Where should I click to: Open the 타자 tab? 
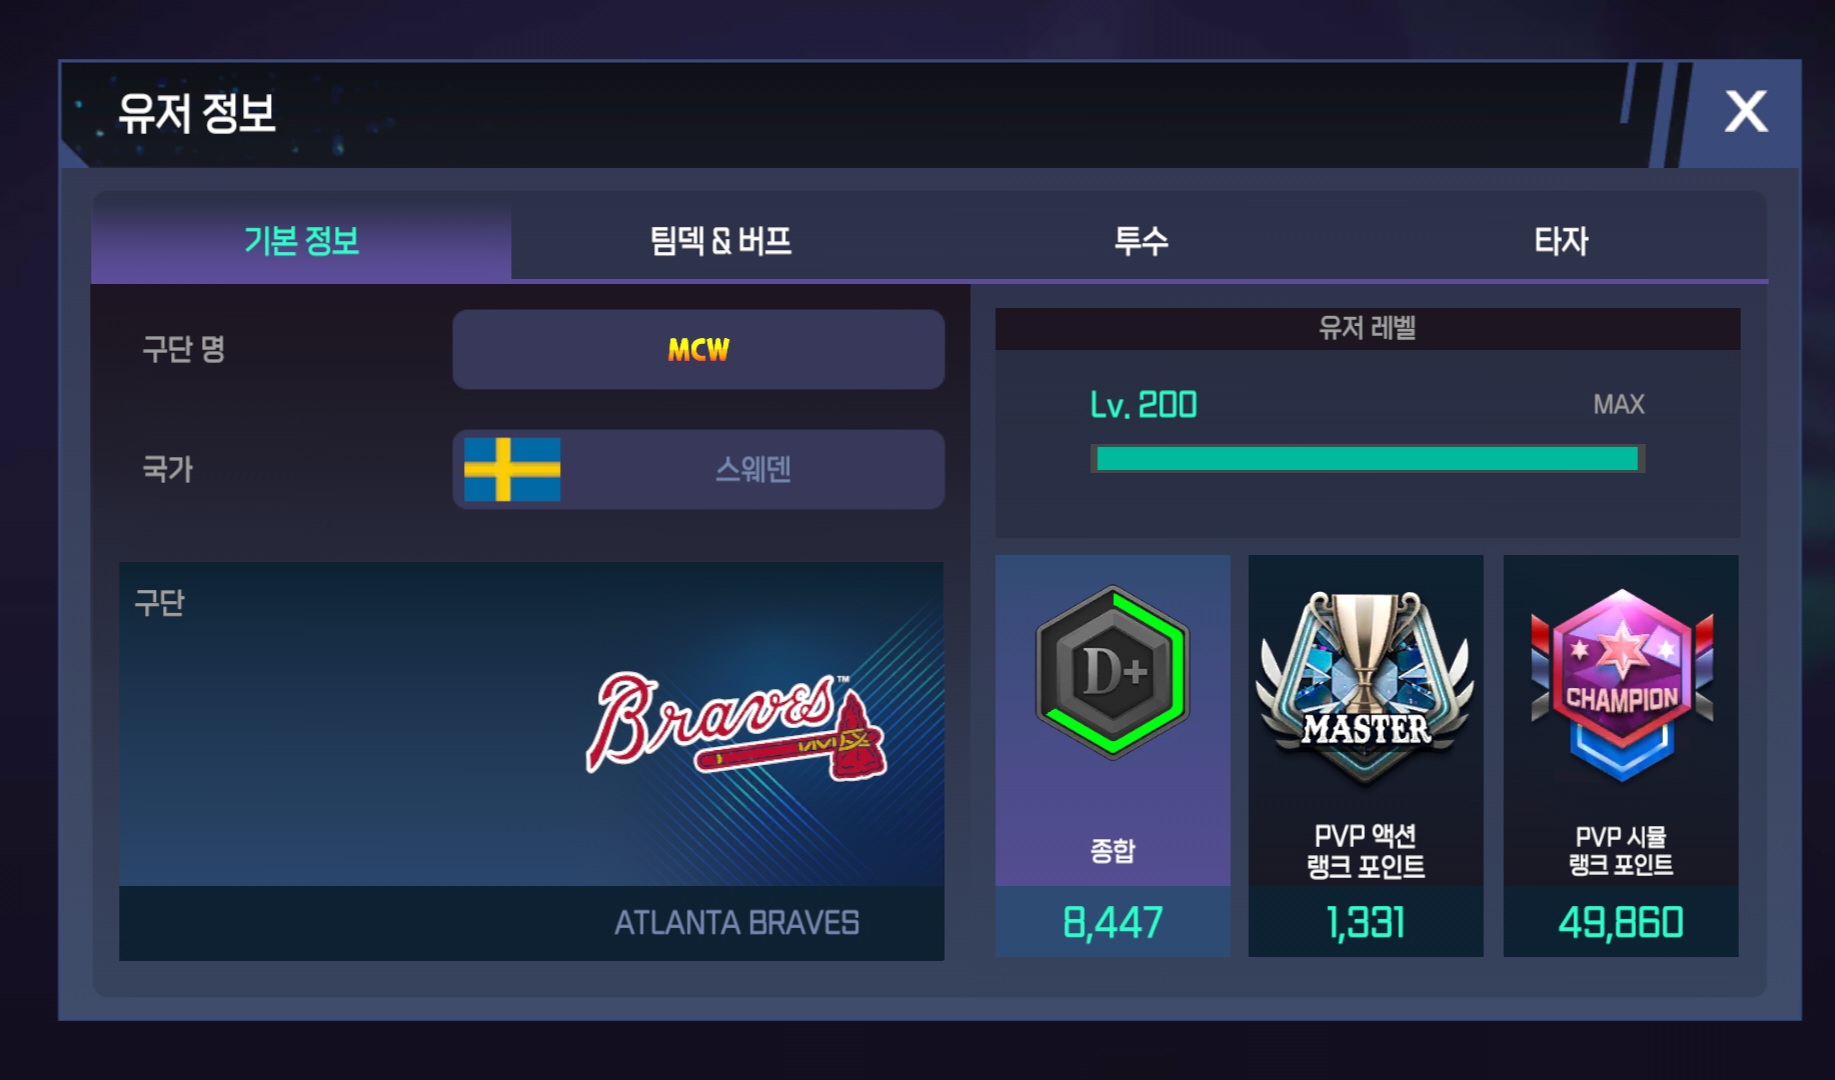point(1560,241)
